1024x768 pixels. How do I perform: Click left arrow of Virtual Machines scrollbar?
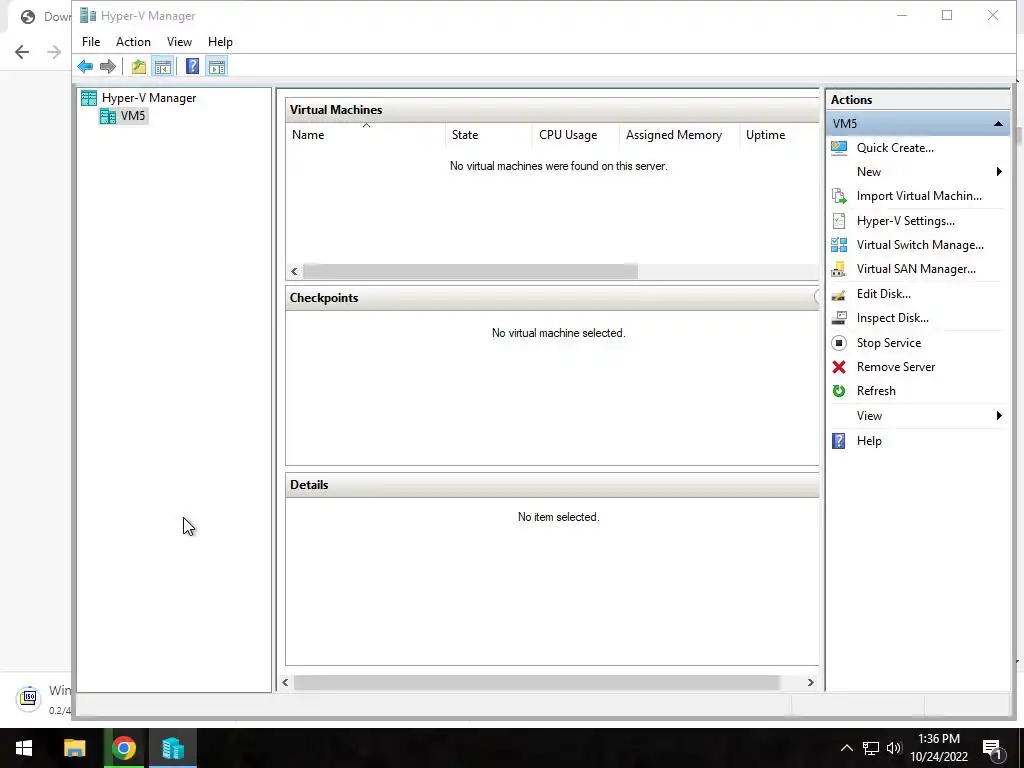click(x=295, y=272)
